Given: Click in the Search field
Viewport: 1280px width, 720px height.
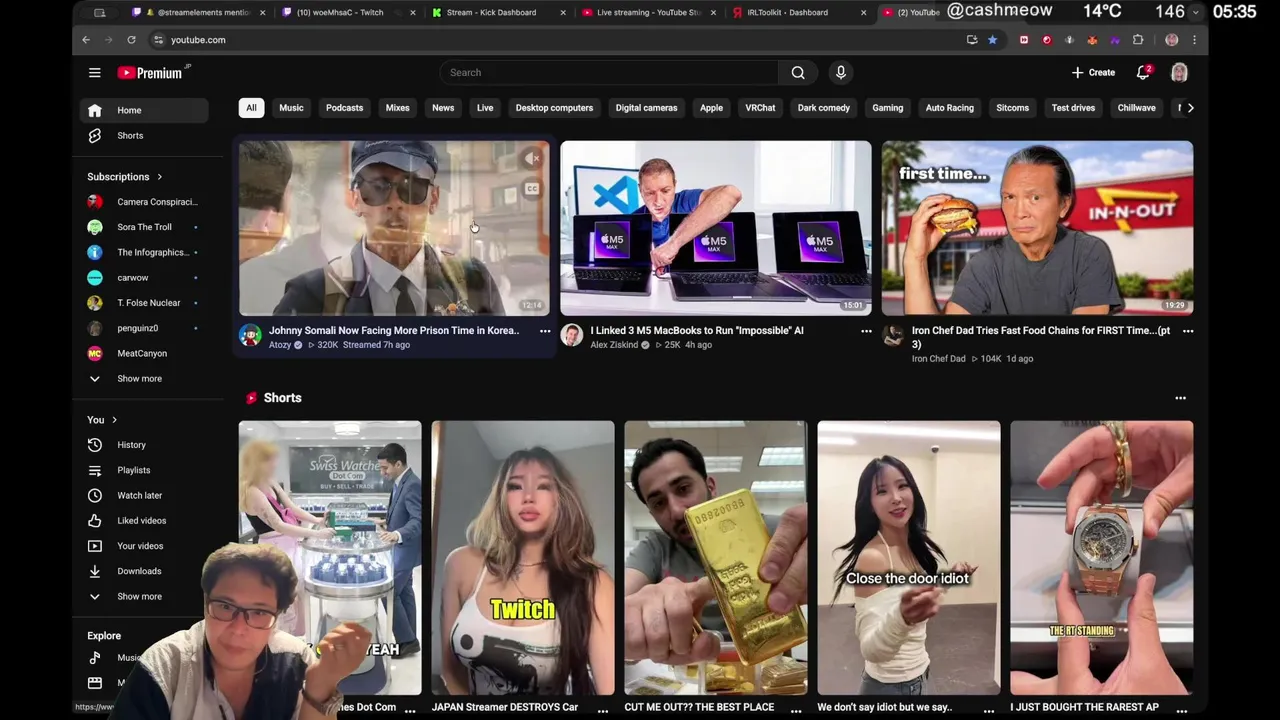Looking at the screenshot, I should coord(608,72).
